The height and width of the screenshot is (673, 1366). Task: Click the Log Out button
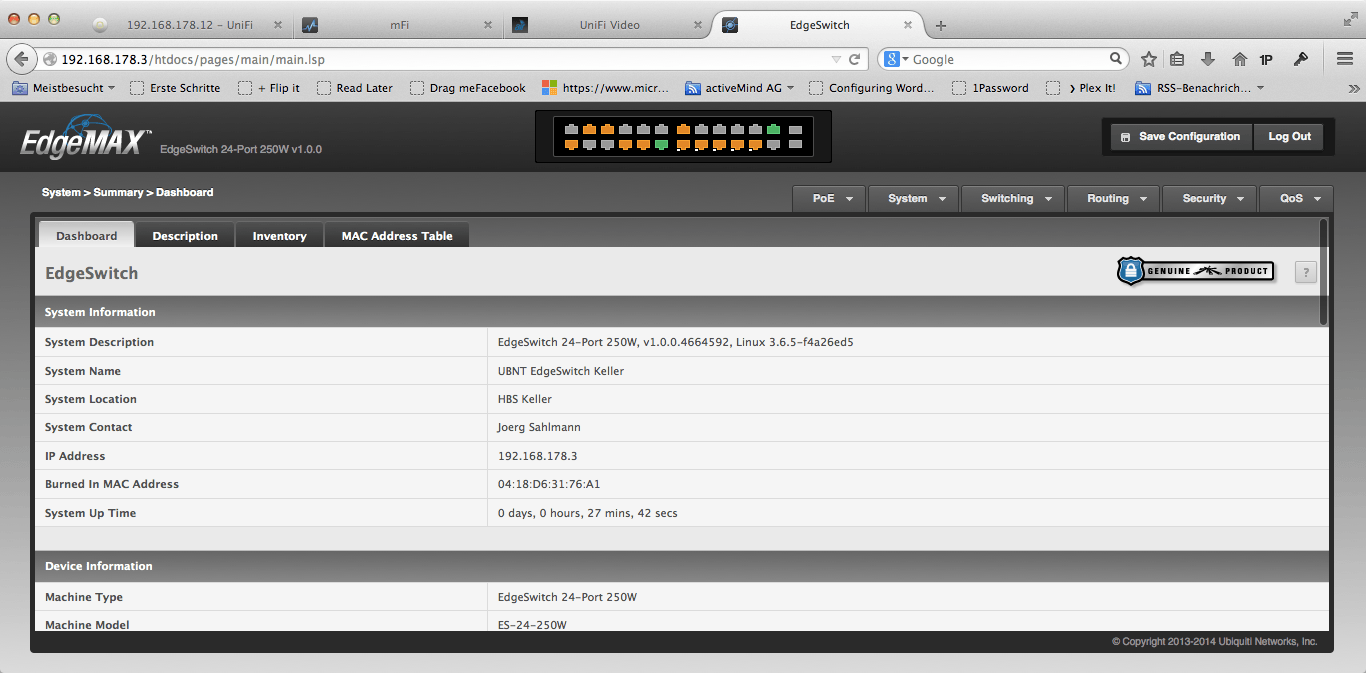[x=1290, y=137]
